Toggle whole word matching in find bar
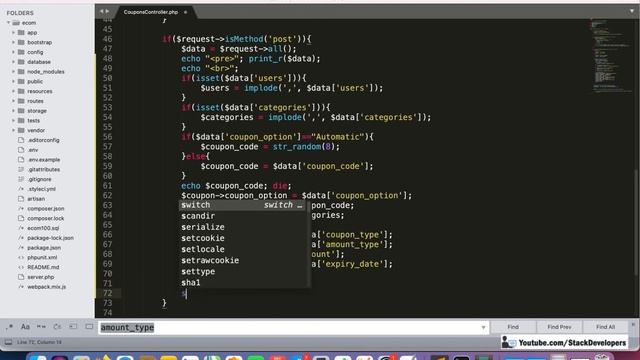 [x=41, y=327]
